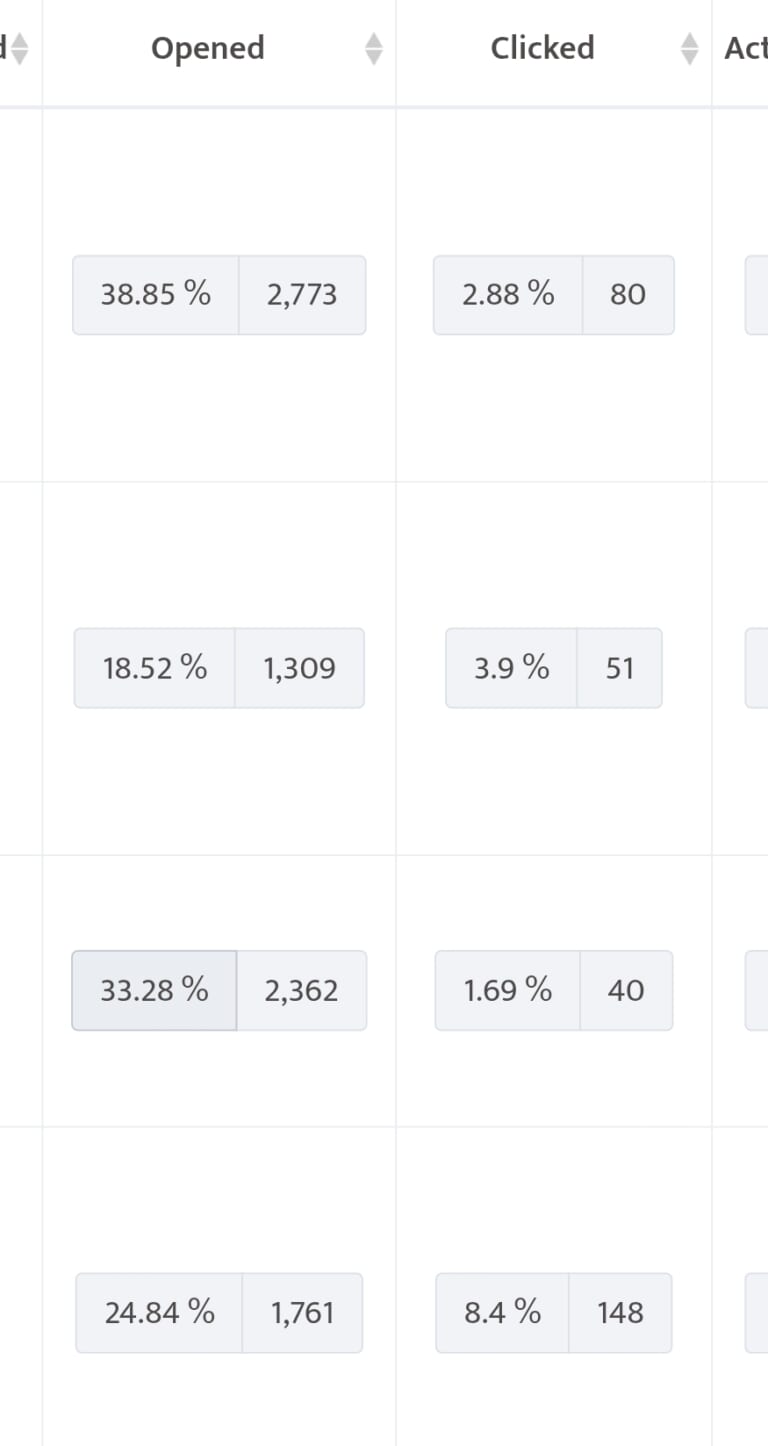The height and width of the screenshot is (1446, 768).
Task: Click the highlighted 33.28 % badge
Action: click(x=154, y=990)
